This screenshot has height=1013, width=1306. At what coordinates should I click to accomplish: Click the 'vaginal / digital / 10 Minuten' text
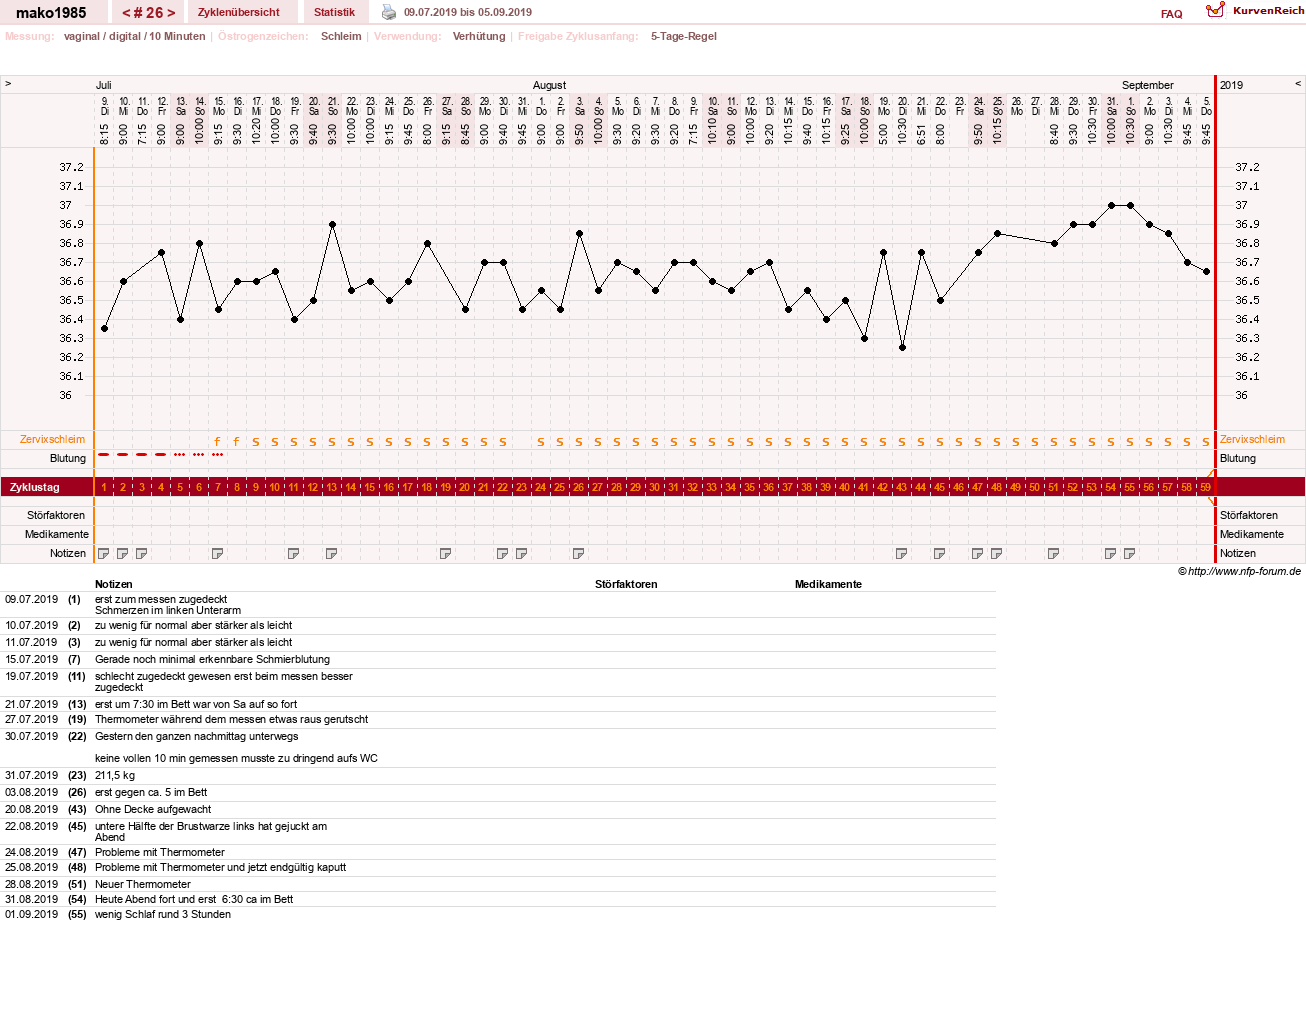pyautogui.click(x=135, y=36)
